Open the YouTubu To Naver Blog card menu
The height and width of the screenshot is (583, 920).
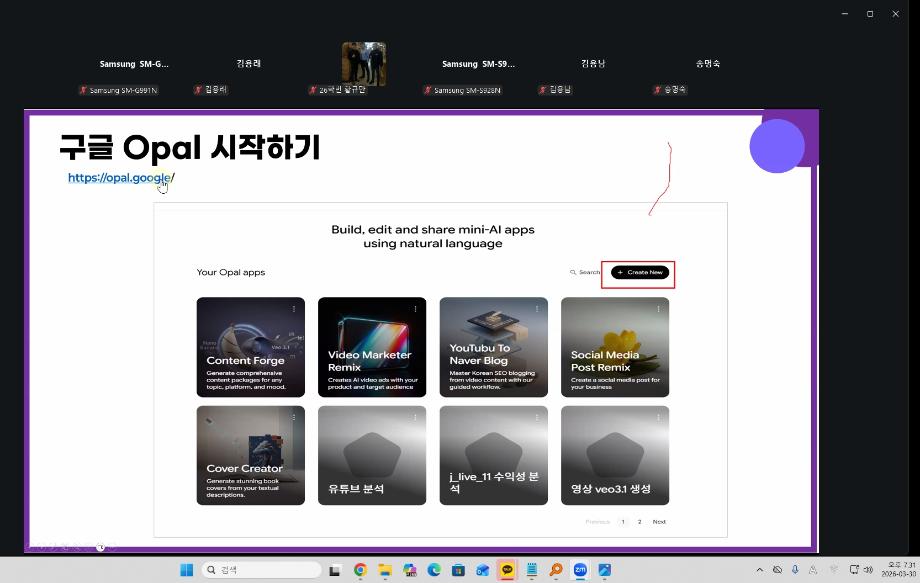point(536,309)
